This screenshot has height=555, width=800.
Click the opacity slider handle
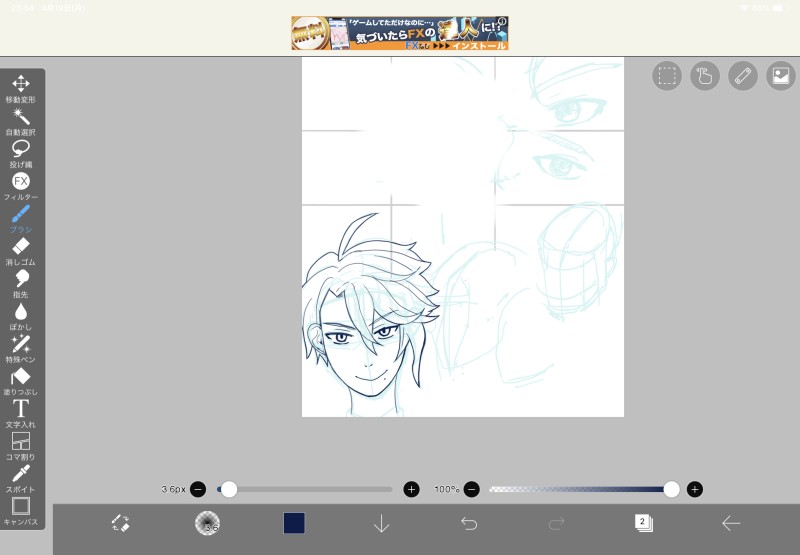[x=671, y=489]
